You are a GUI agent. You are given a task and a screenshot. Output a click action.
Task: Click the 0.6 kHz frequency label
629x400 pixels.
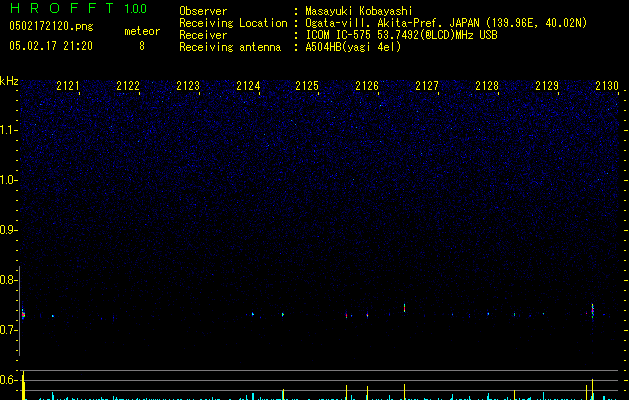coord(9,380)
